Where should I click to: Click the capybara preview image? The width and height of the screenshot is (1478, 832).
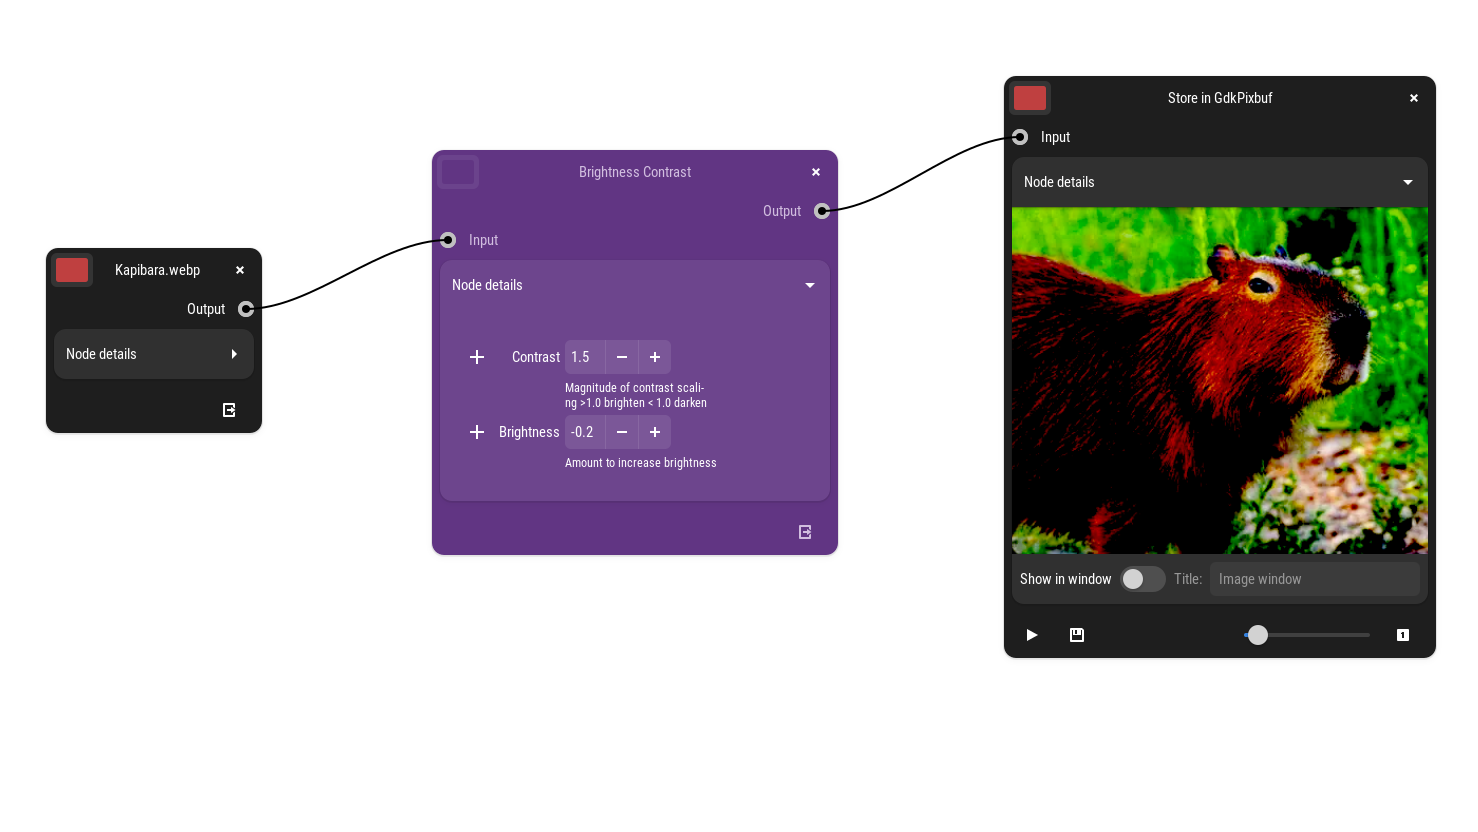[1219, 380]
